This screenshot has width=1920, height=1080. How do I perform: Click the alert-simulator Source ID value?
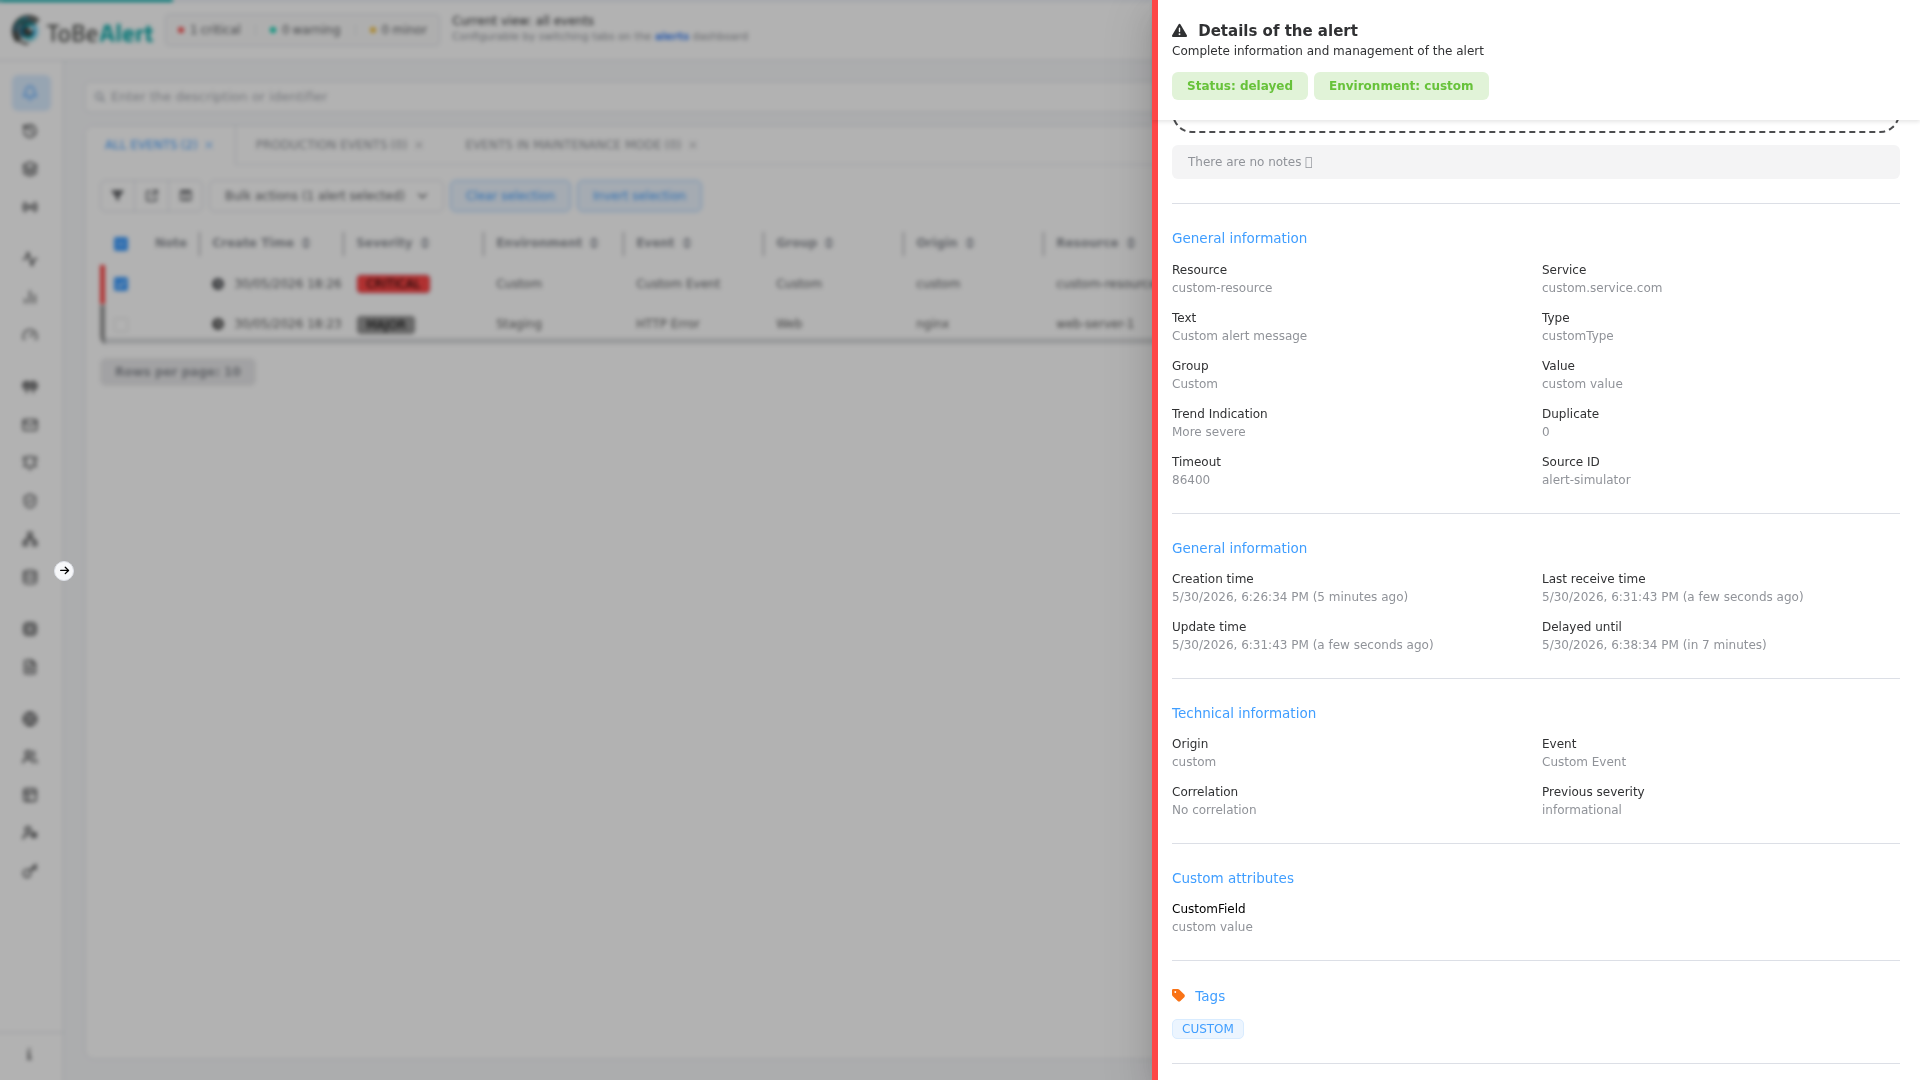tap(1585, 480)
